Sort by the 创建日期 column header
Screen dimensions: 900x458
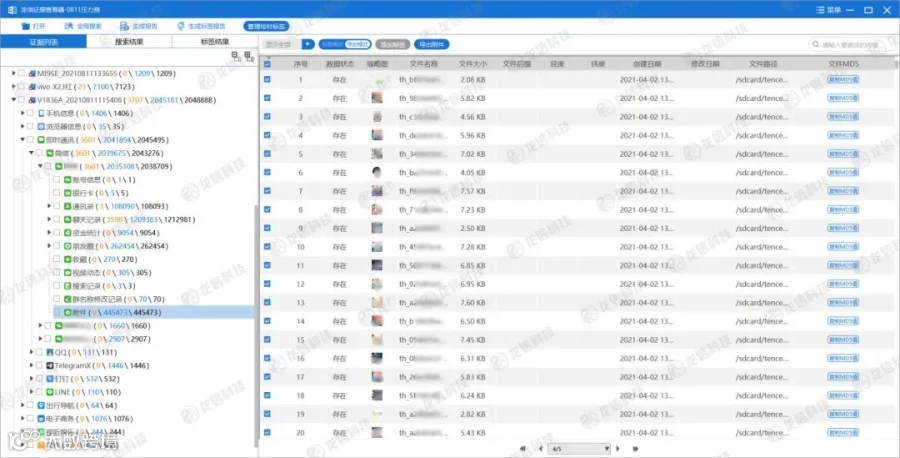coord(647,64)
